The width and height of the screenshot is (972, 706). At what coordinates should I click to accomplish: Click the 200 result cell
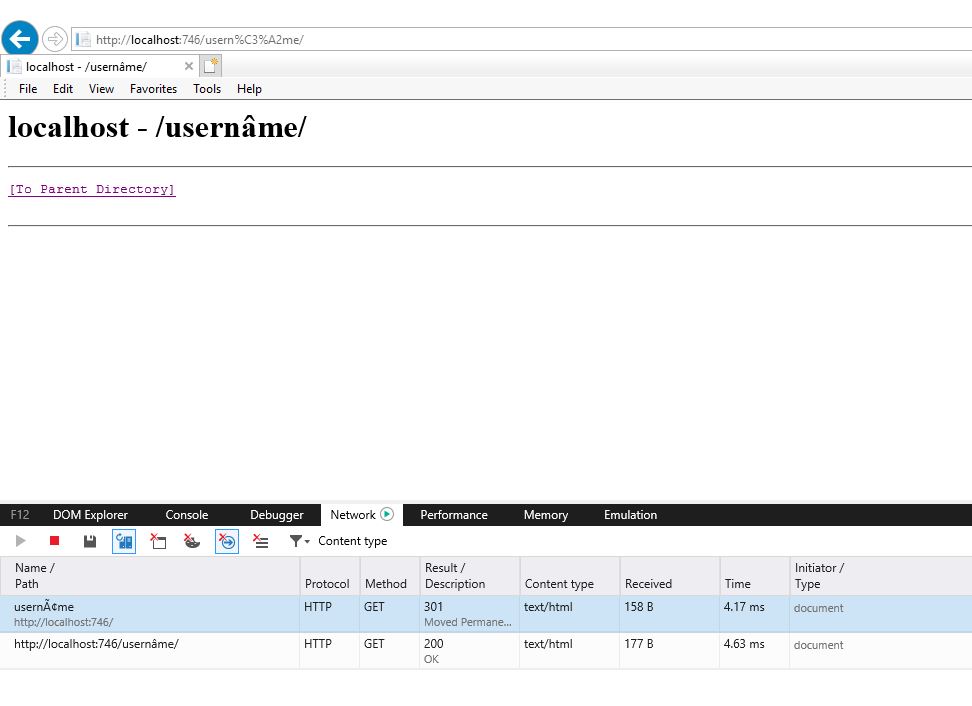[469, 651]
